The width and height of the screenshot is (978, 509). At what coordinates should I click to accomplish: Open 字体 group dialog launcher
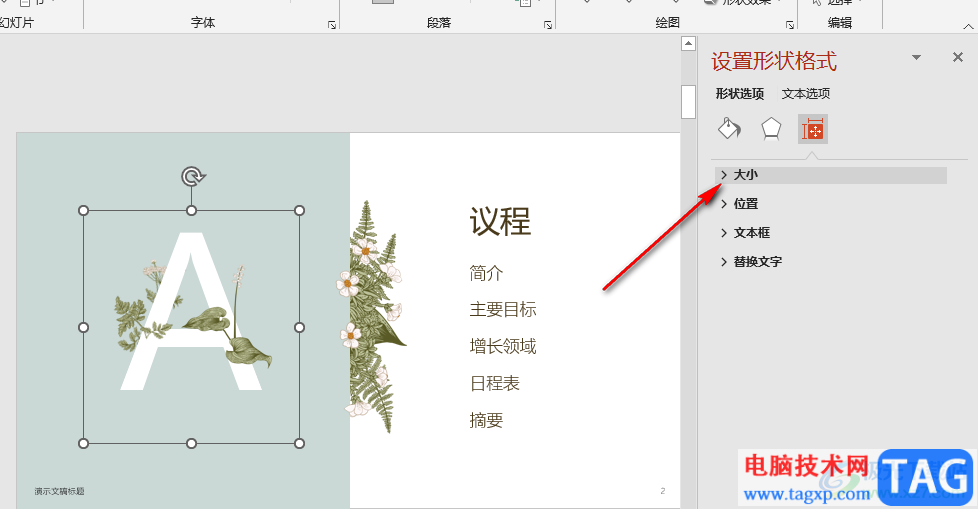coord(332,25)
